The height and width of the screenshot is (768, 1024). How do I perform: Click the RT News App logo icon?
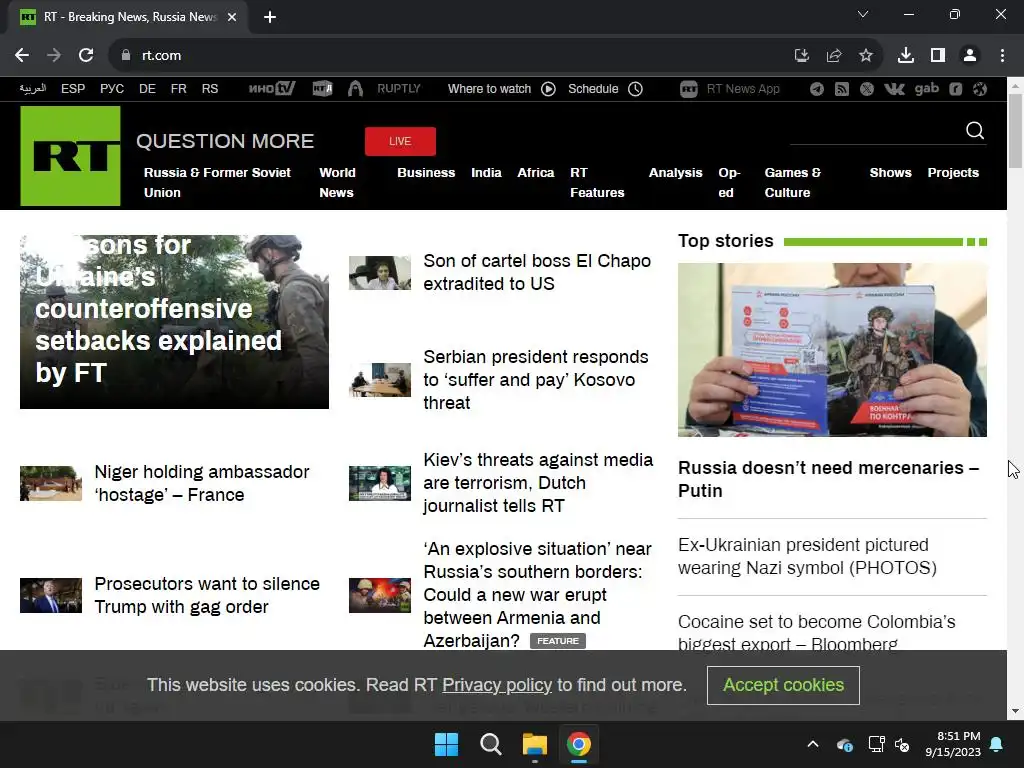point(688,89)
